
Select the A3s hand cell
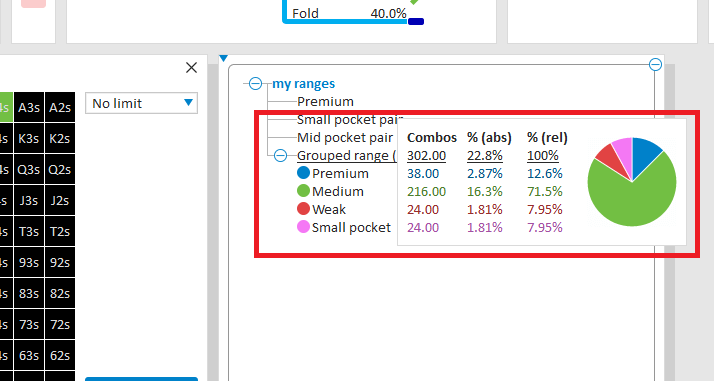click(x=29, y=107)
